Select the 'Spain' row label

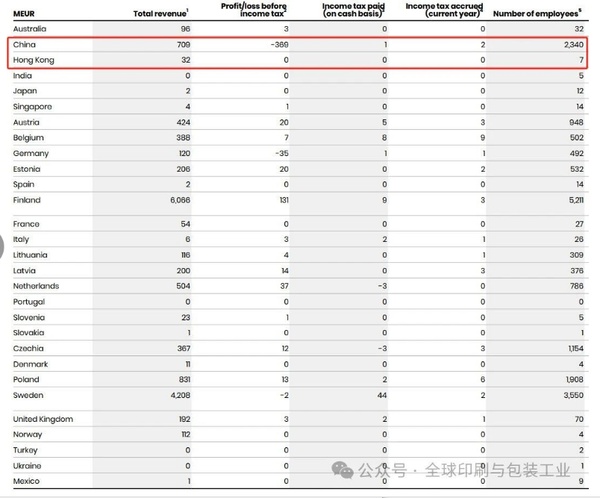tap(23, 185)
